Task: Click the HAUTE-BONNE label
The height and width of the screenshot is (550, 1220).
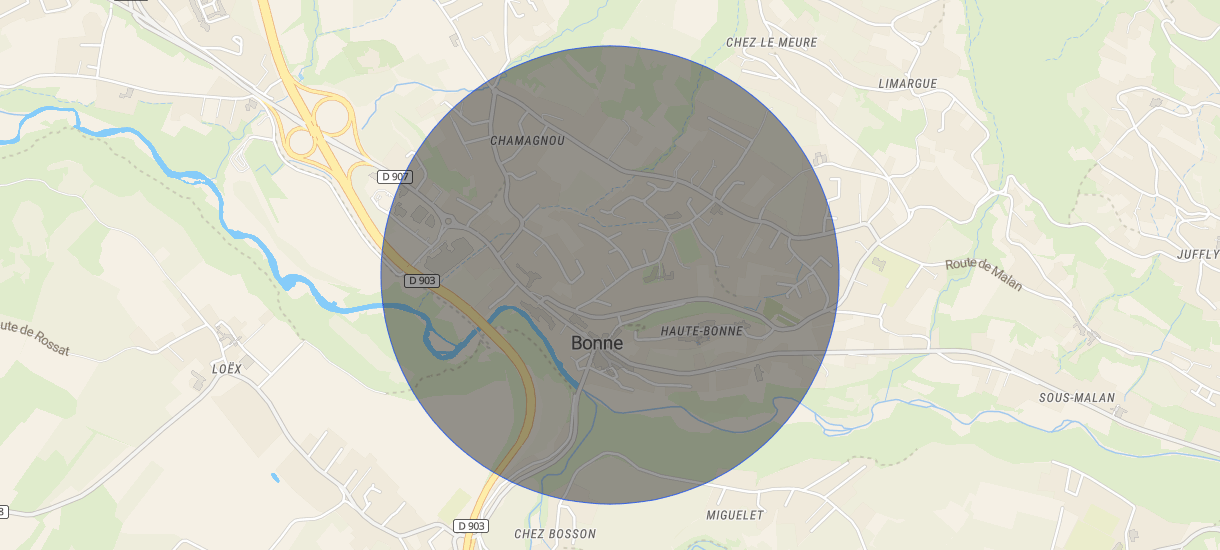Action: pyautogui.click(x=702, y=331)
